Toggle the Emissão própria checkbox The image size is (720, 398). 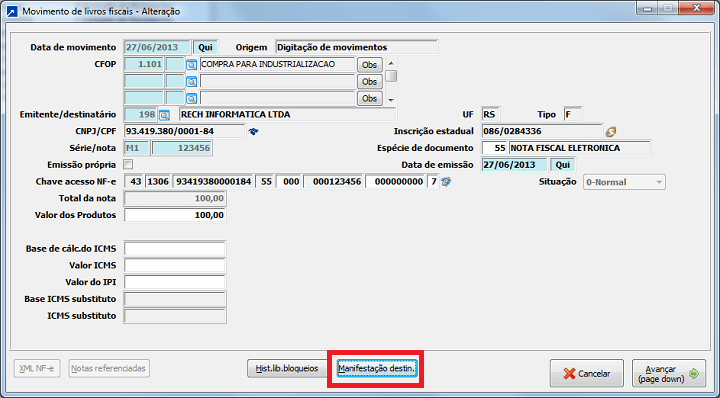pyautogui.click(x=129, y=164)
